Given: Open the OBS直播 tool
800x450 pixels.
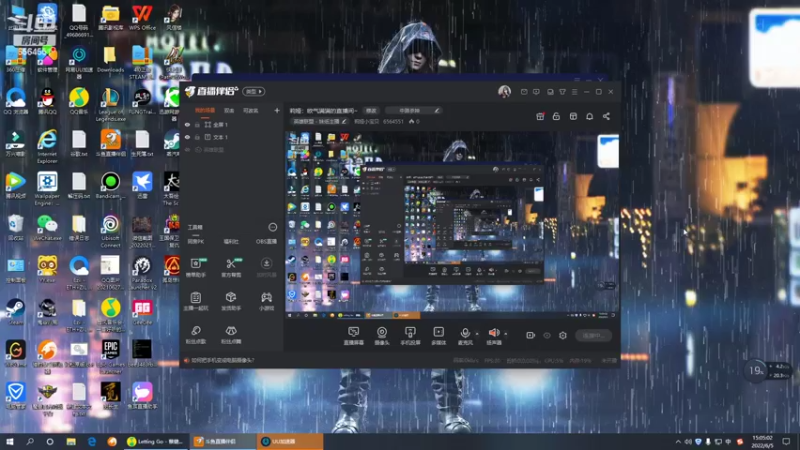Looking at the screenshot, I should tap(266, 241).
